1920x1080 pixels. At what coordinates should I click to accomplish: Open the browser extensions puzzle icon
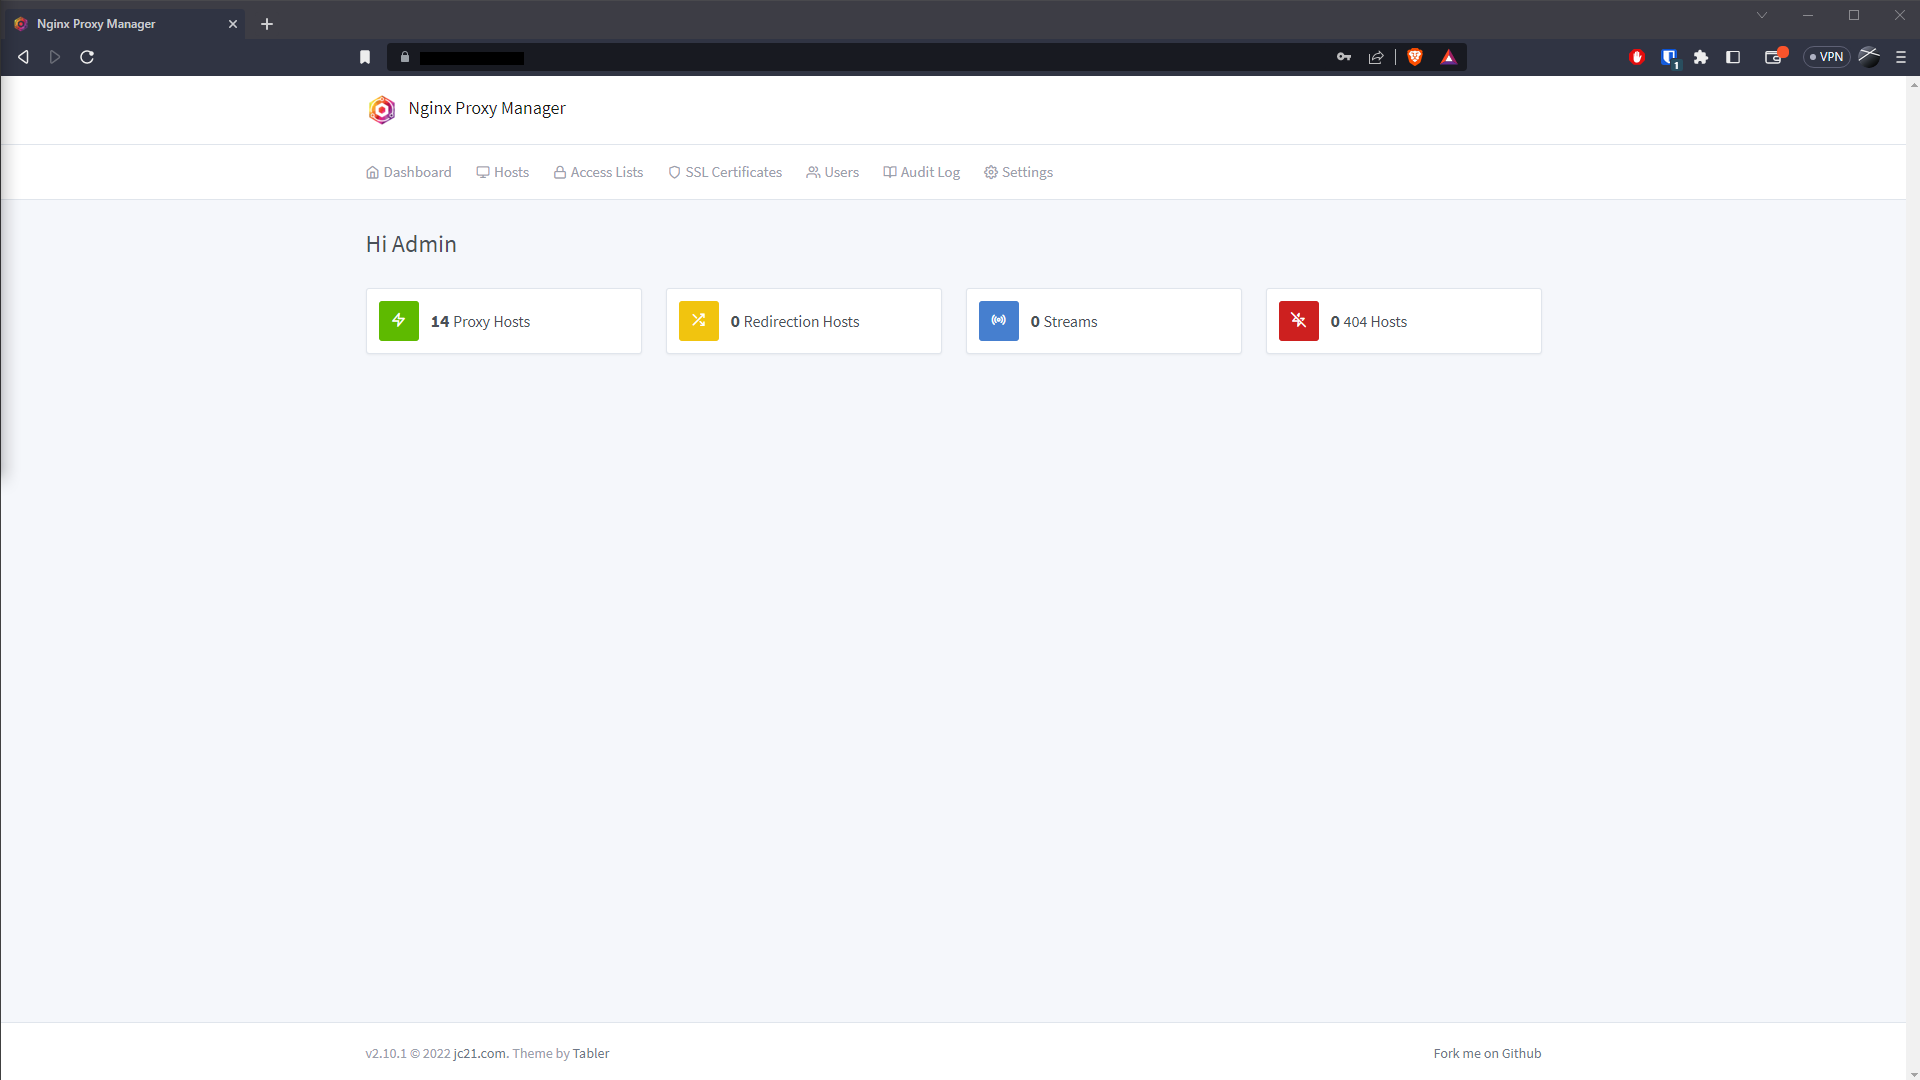pyautogui.click(x=1700, y=57)
